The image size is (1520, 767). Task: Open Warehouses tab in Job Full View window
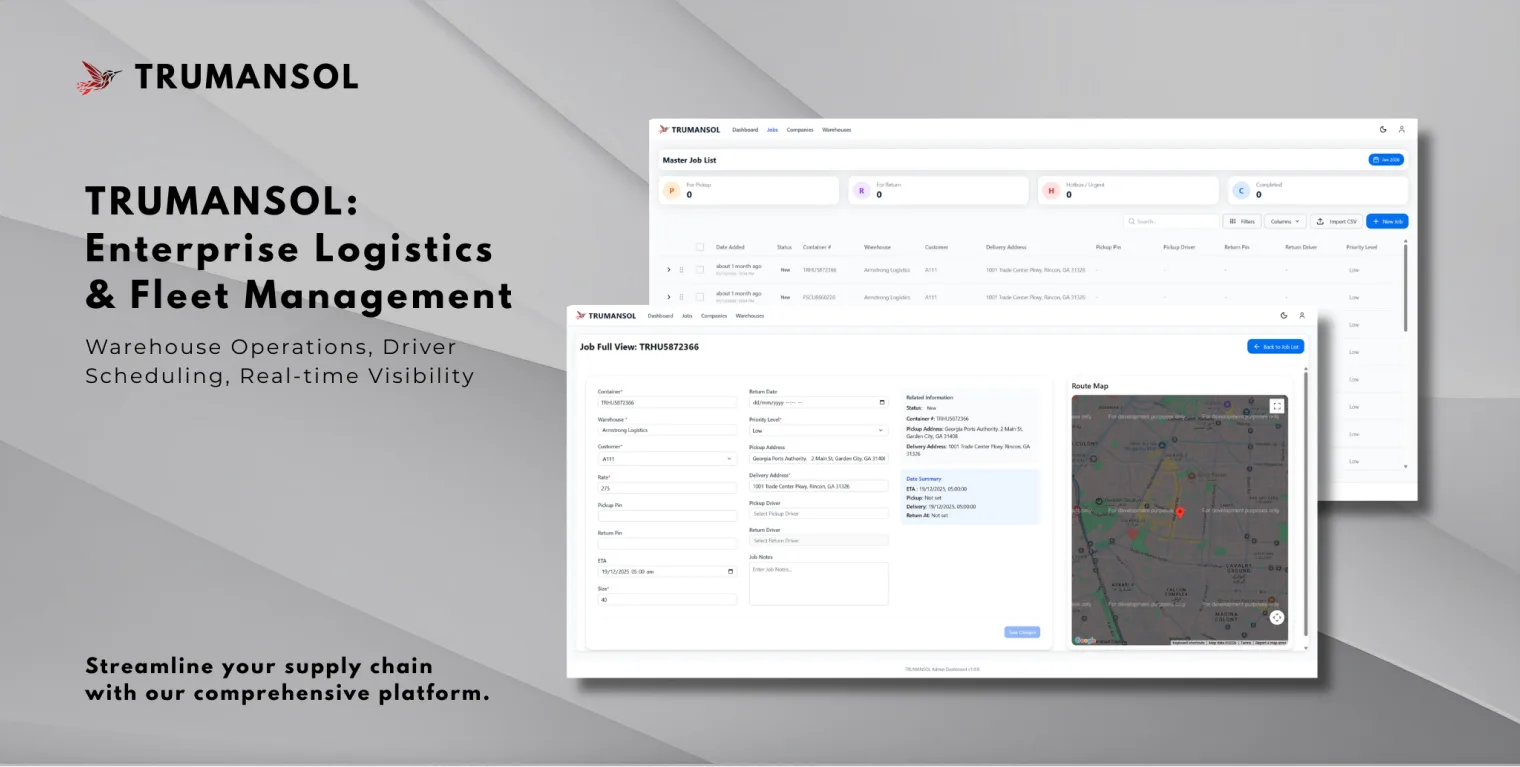750,316
